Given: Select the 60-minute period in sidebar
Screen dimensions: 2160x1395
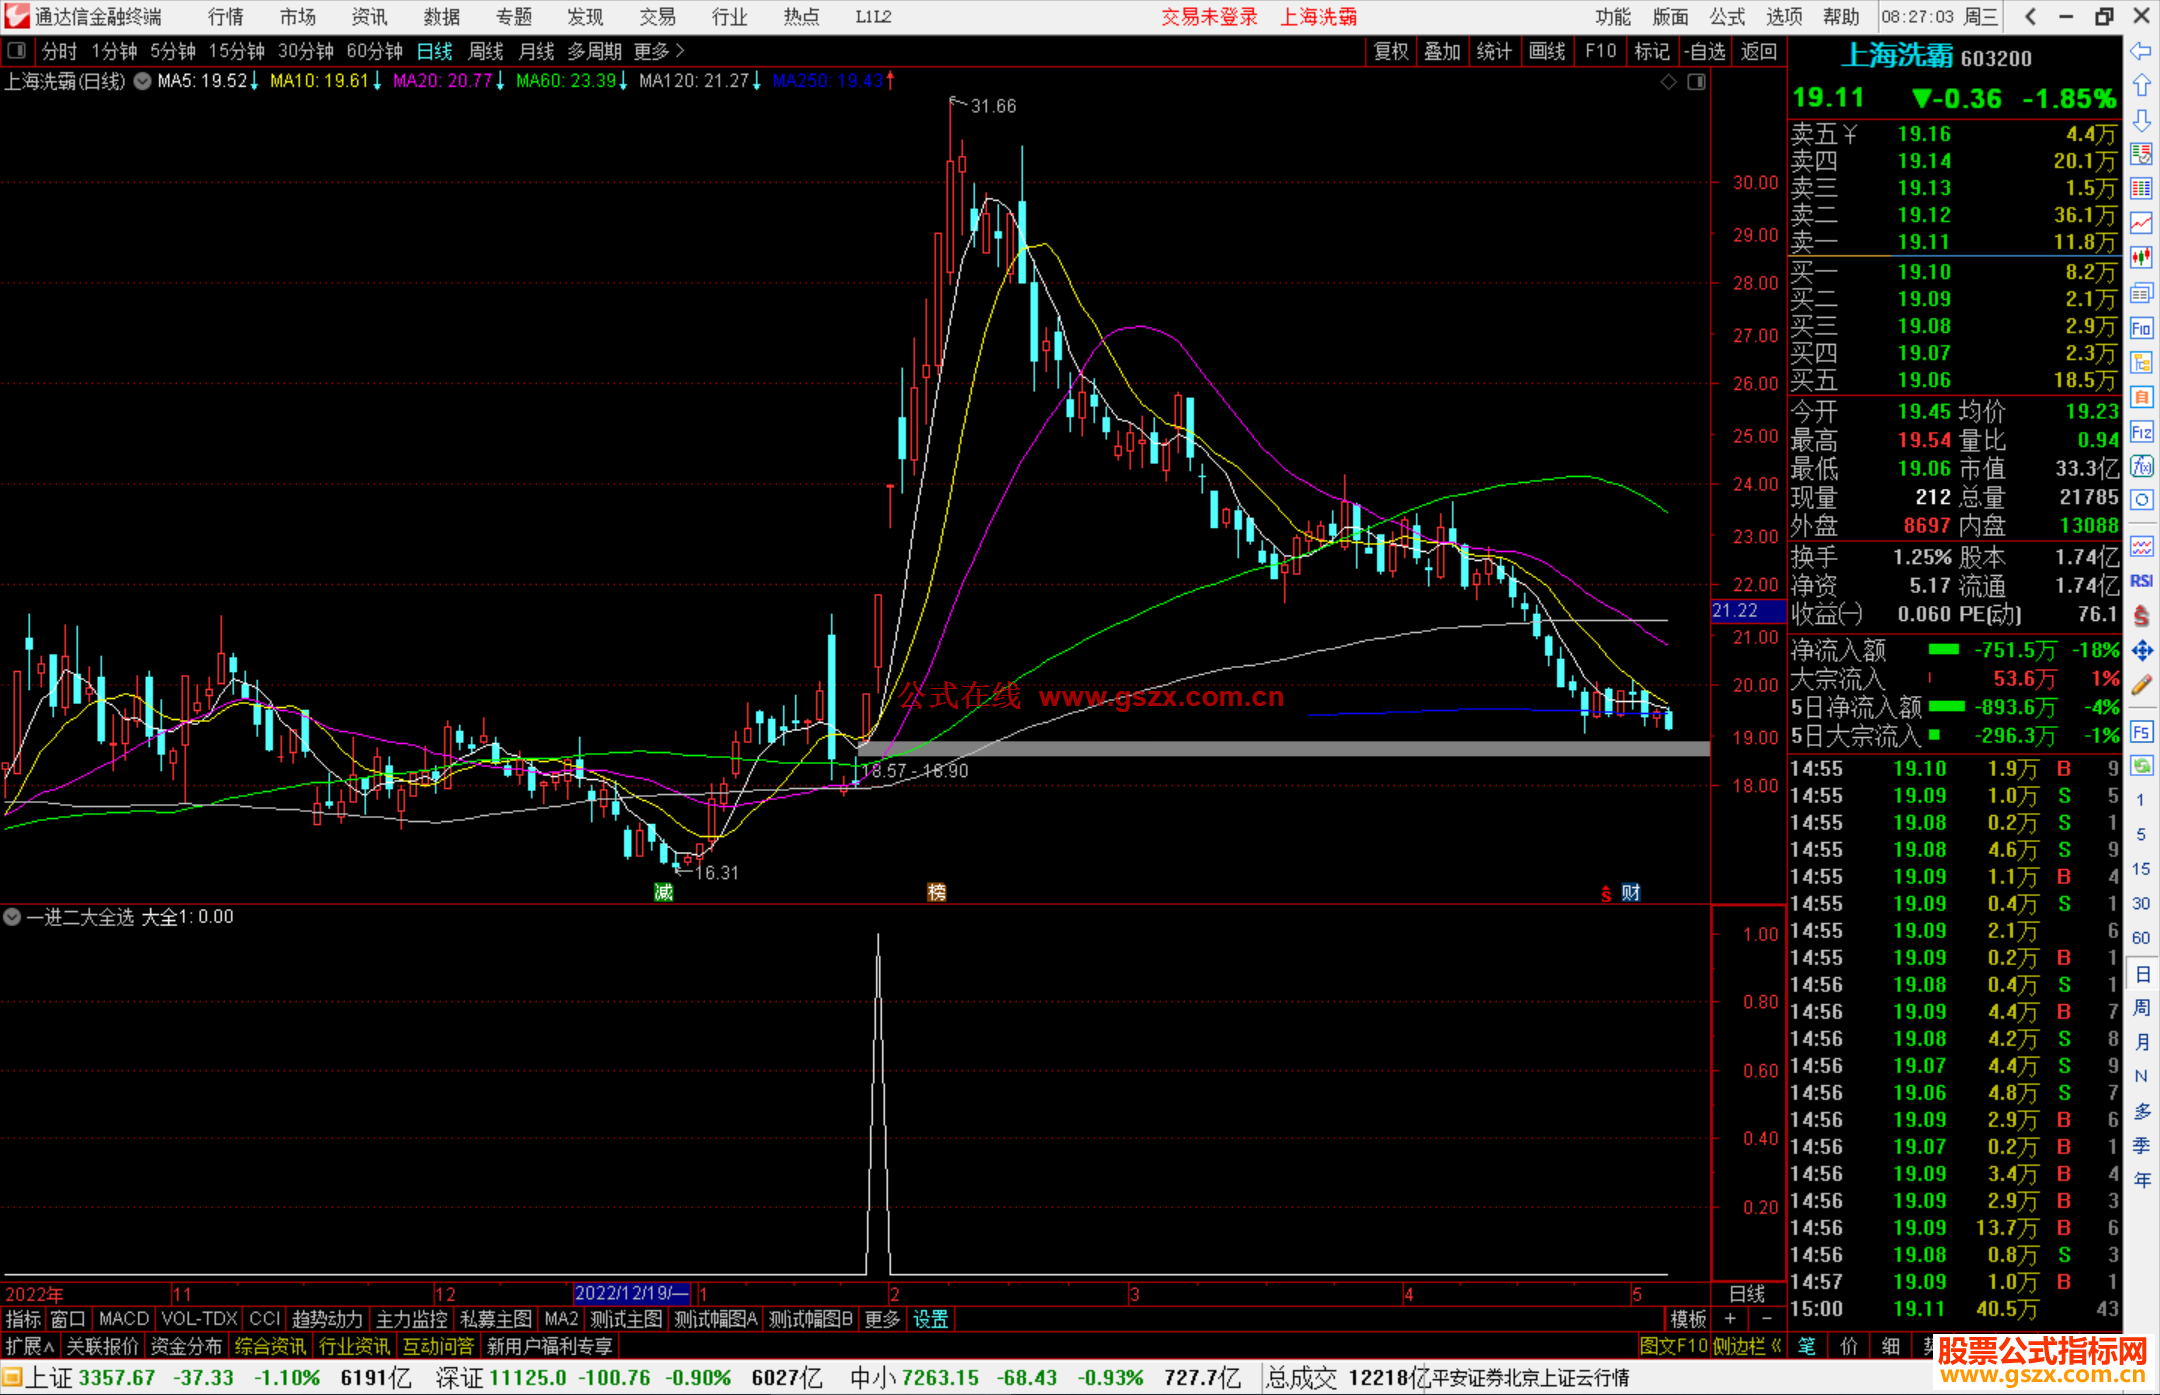Looking at the screenshot, I should pyautogui.click(x=2141, y=938).
